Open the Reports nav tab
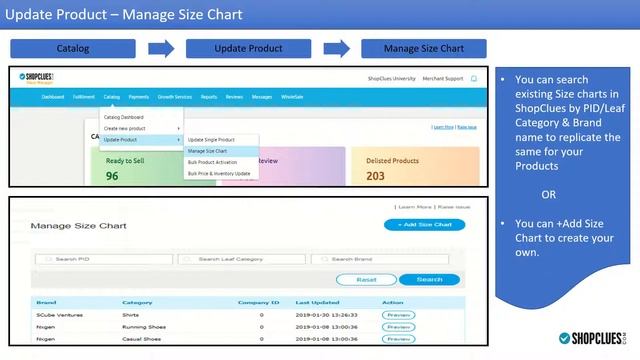640x360 pixels. (x=209, y=97)
